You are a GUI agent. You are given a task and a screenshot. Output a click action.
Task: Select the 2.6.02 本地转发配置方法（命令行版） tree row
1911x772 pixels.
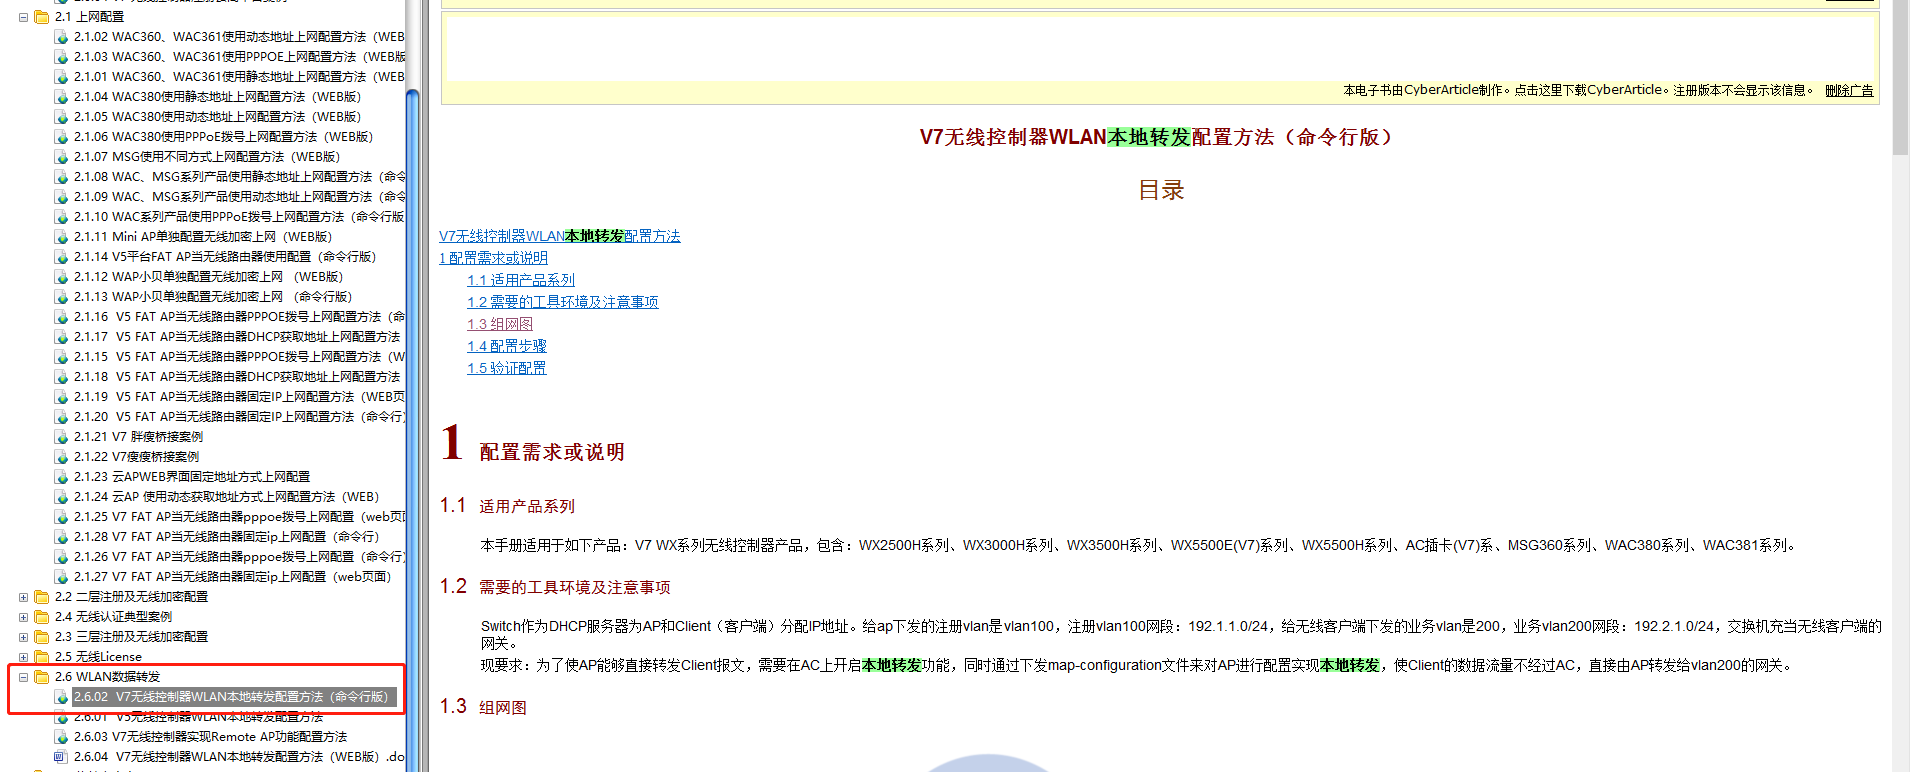click(x=236, y=697)
